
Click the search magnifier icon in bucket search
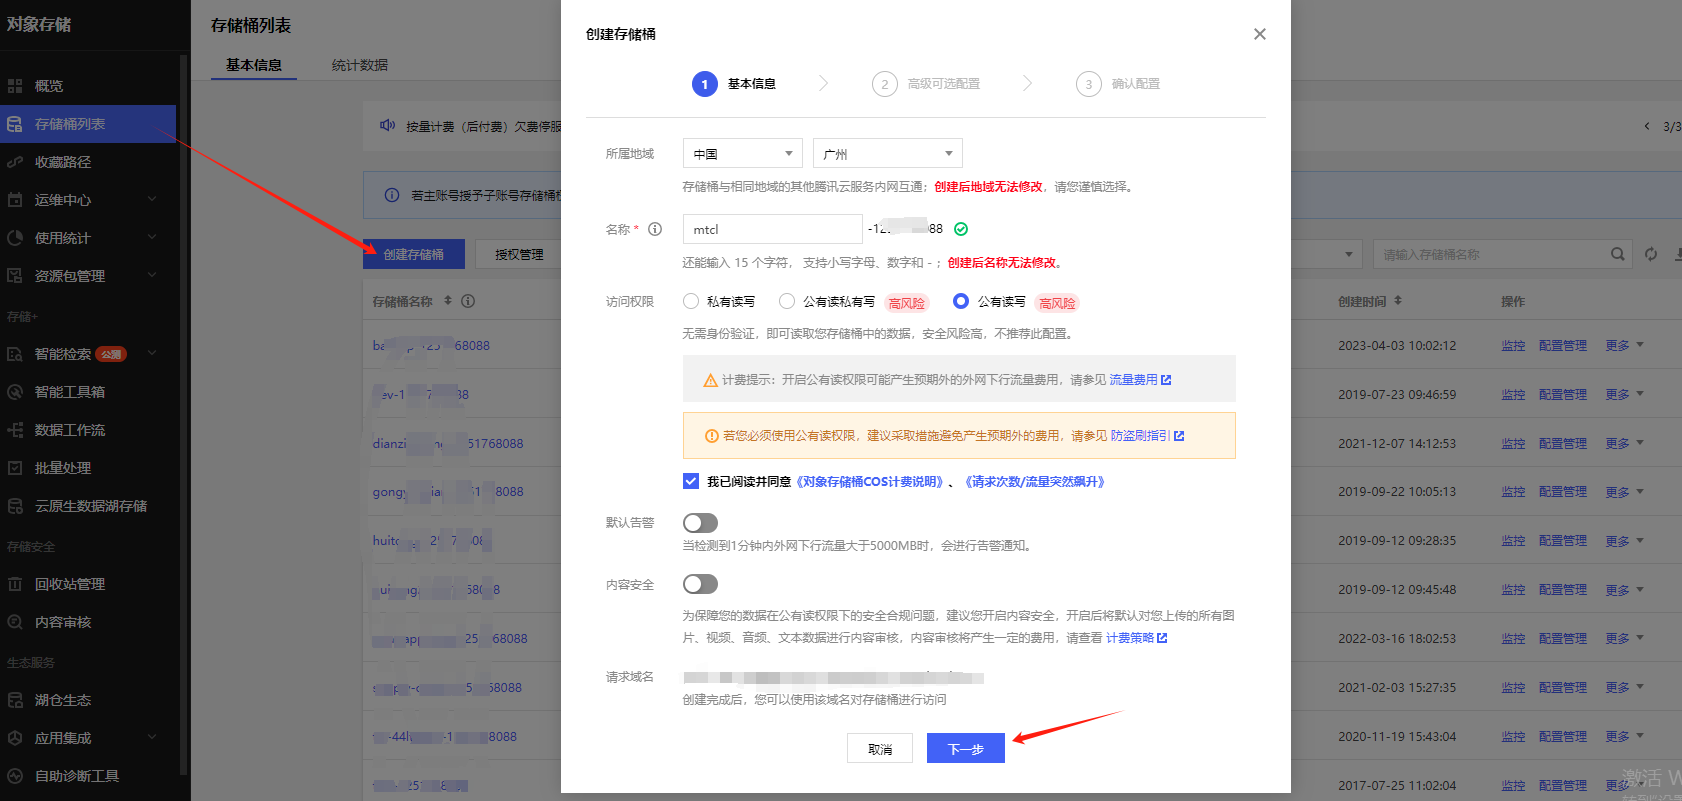[x=1617, y=254]
